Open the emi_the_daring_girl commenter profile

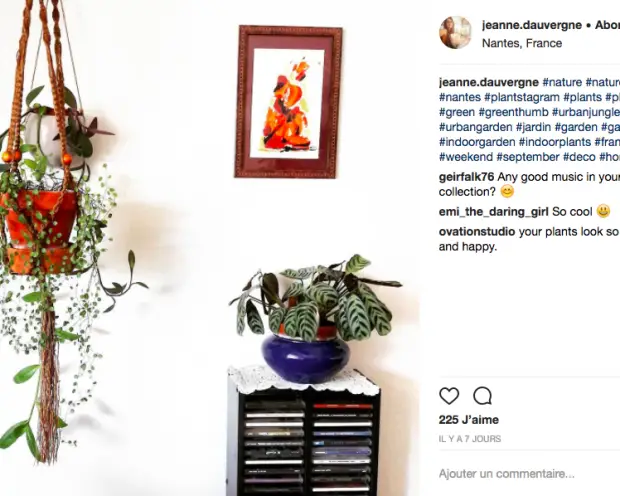pyautogui.click(x=493, y=212)
